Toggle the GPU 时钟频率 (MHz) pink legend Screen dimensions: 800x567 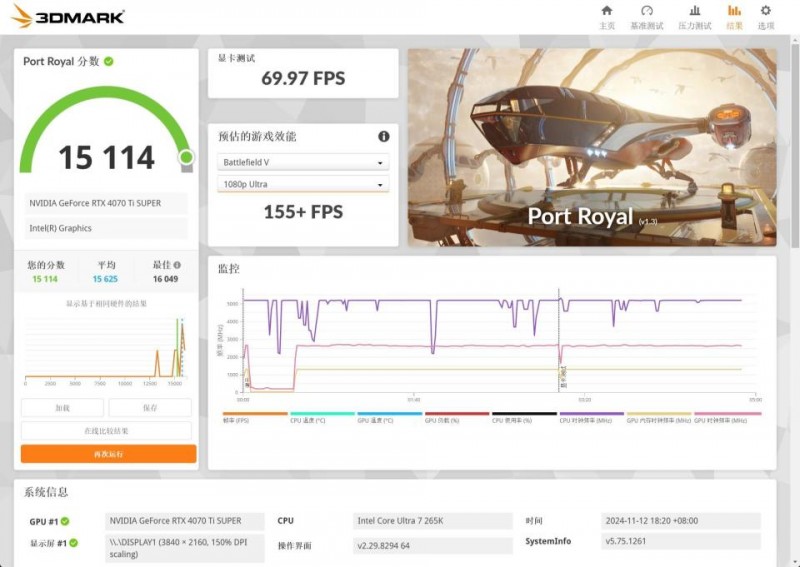(728, 417)
